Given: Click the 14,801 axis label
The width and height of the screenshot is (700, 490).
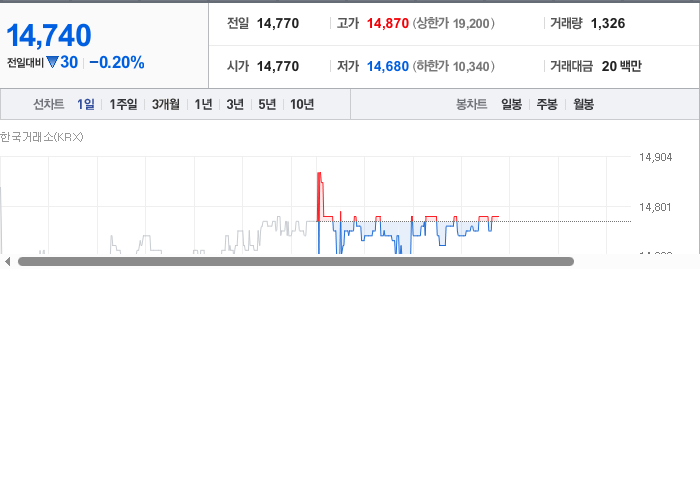Looking at the screenshot, I should [655, 207].
